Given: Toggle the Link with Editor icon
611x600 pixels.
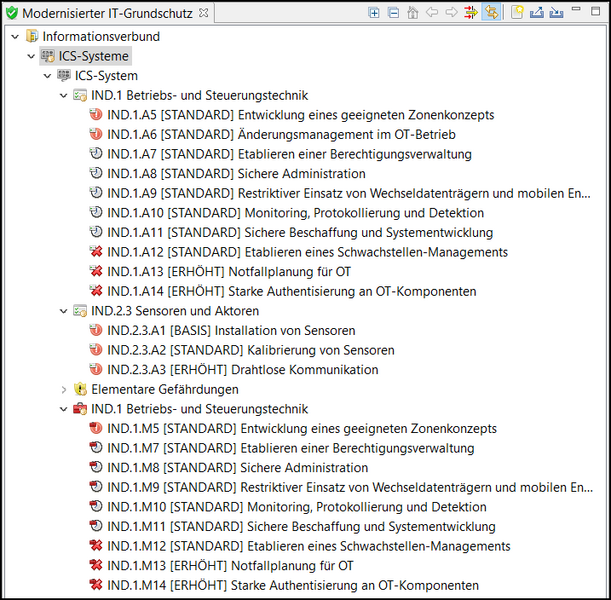Looking at the screenshot, I should (491, 12).
